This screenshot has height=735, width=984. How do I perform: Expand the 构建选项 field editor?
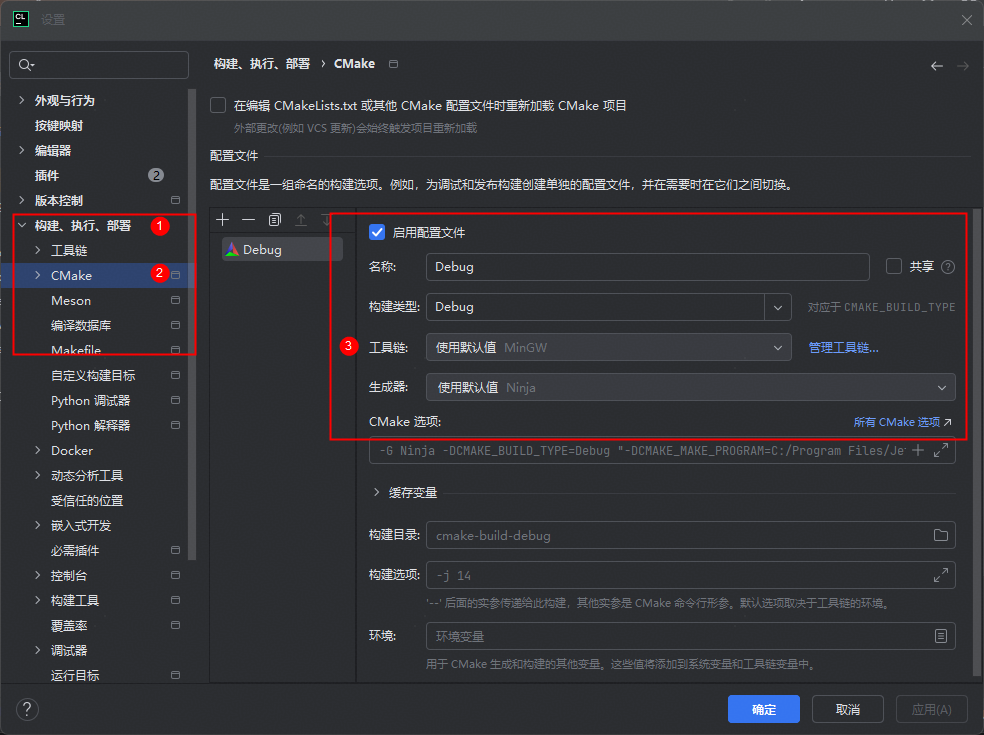941,575
